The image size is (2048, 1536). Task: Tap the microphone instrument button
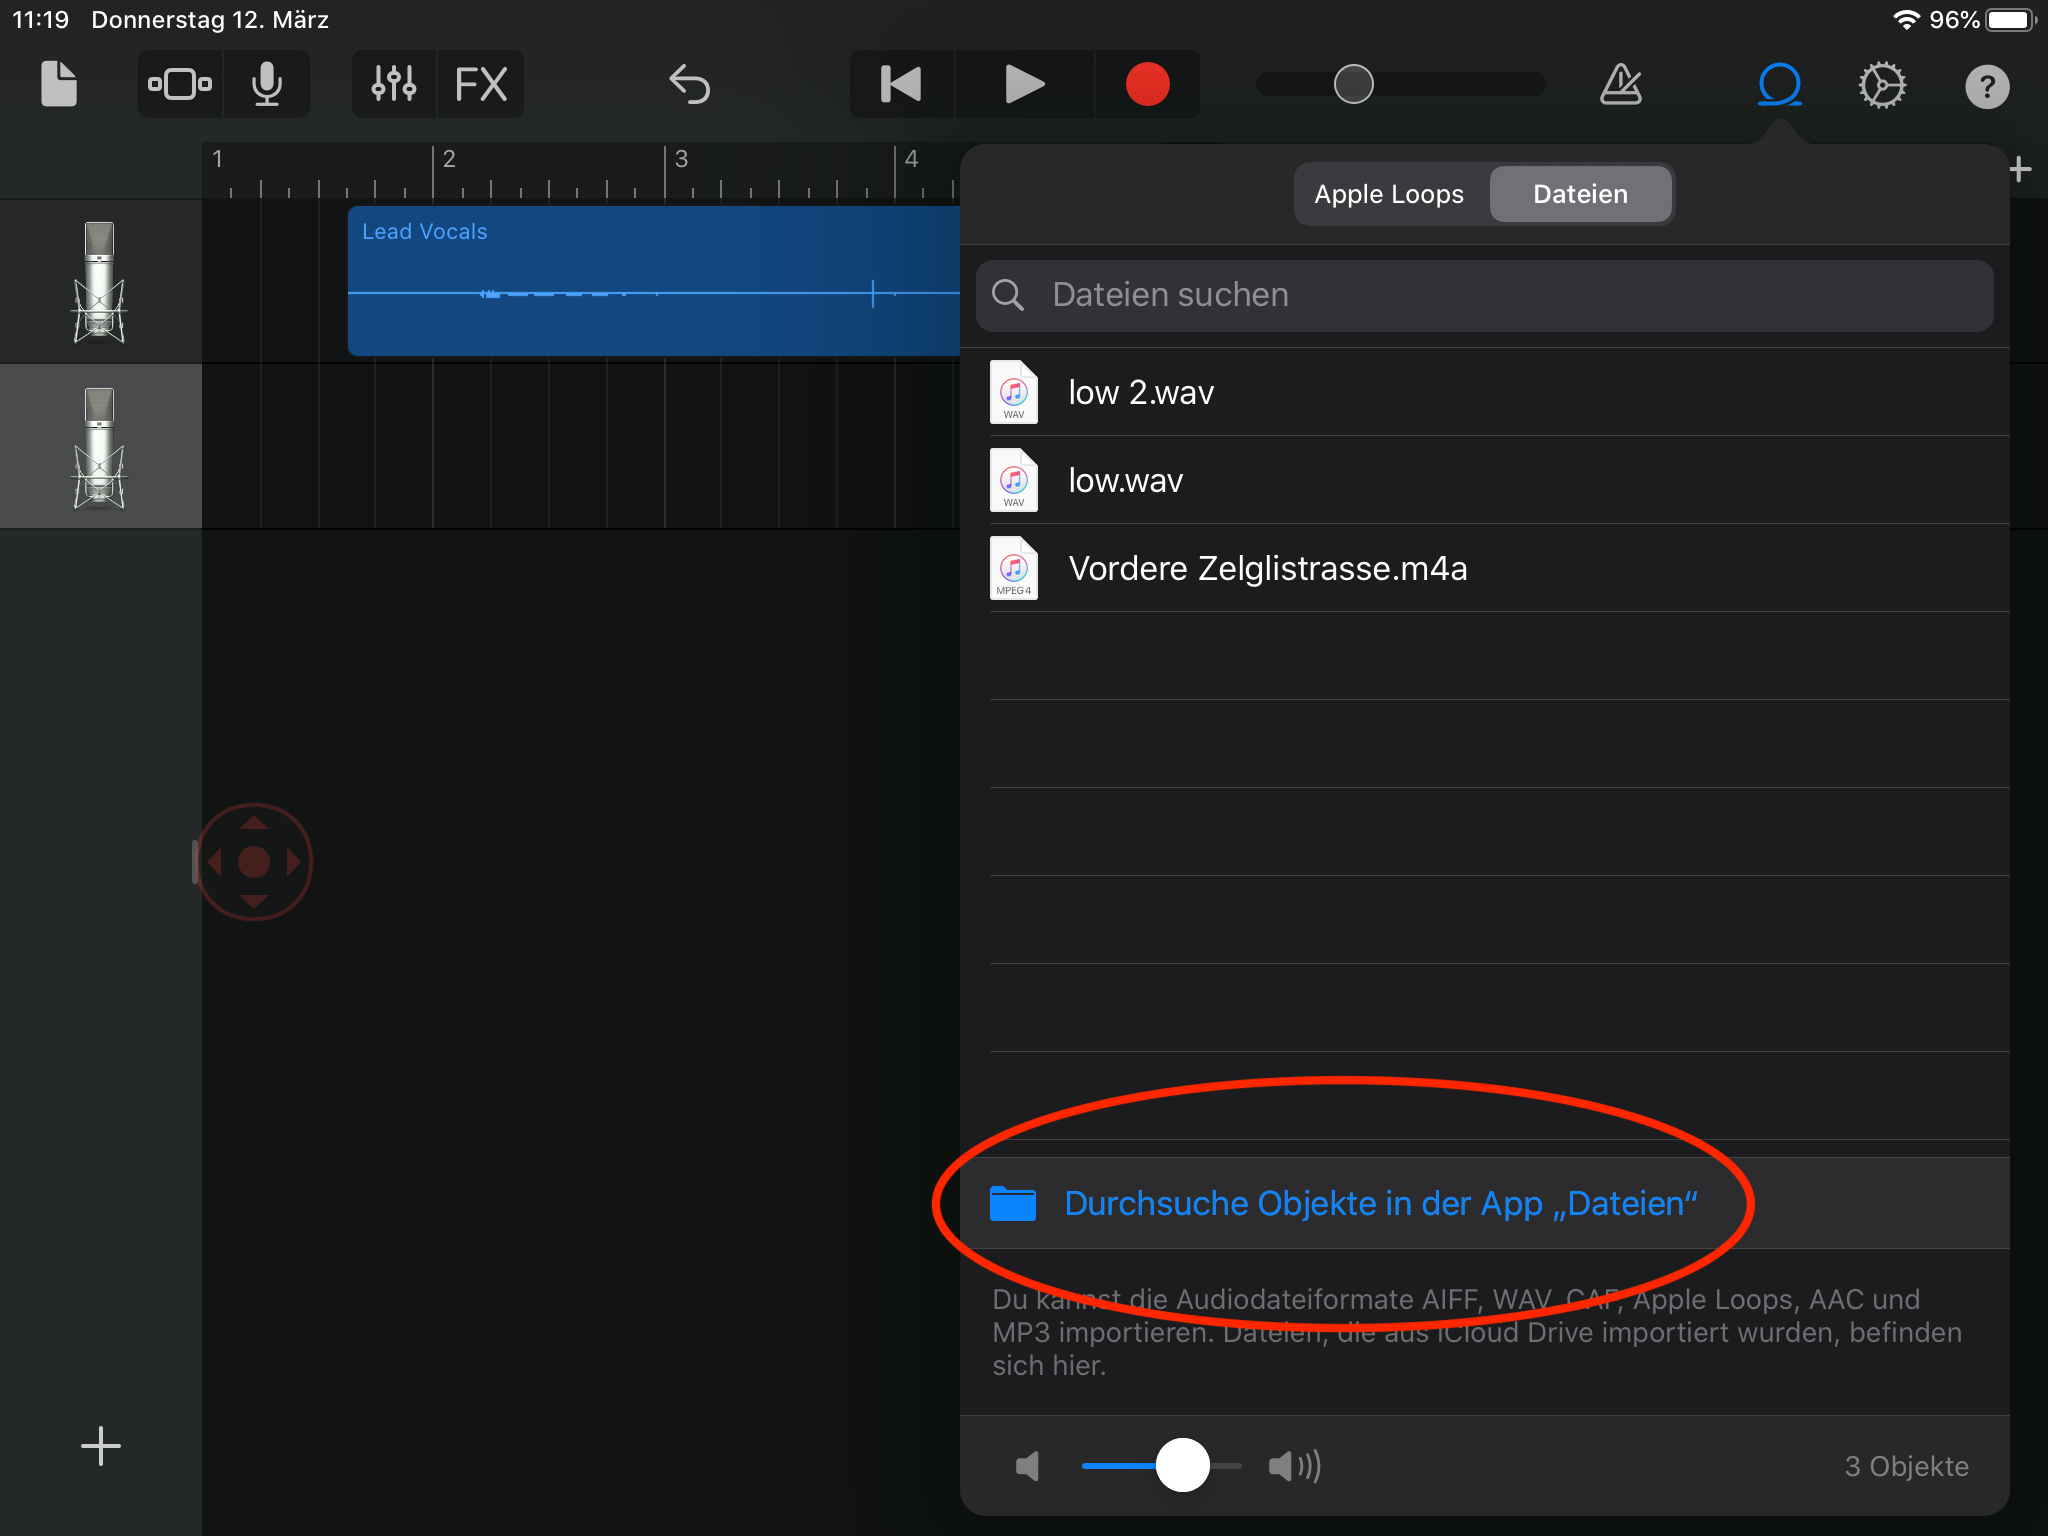[x=266, y=85]
